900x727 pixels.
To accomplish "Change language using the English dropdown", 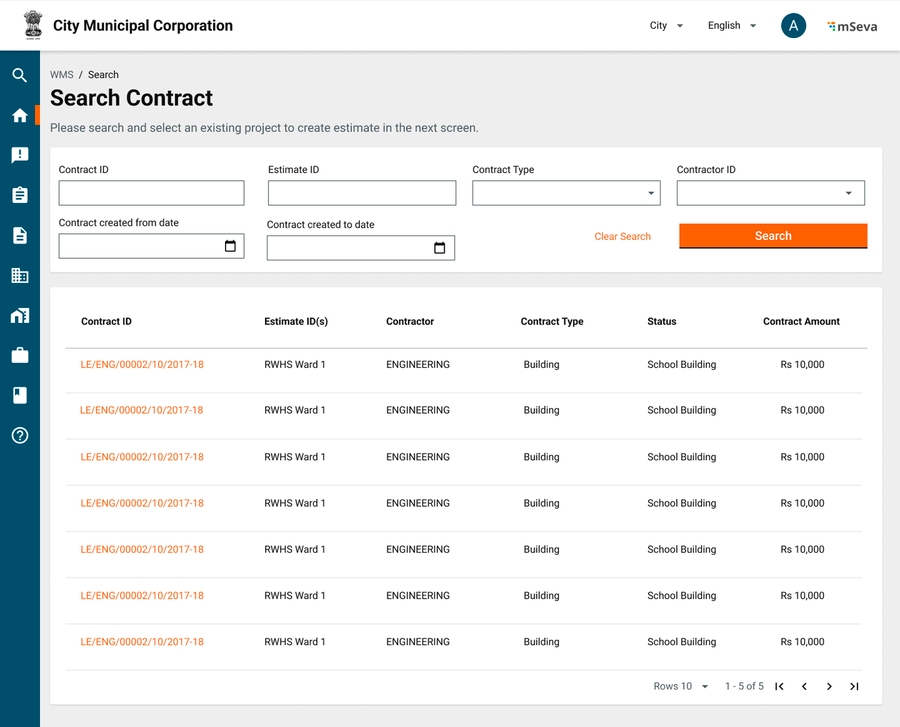I will [x=731, y=26].
